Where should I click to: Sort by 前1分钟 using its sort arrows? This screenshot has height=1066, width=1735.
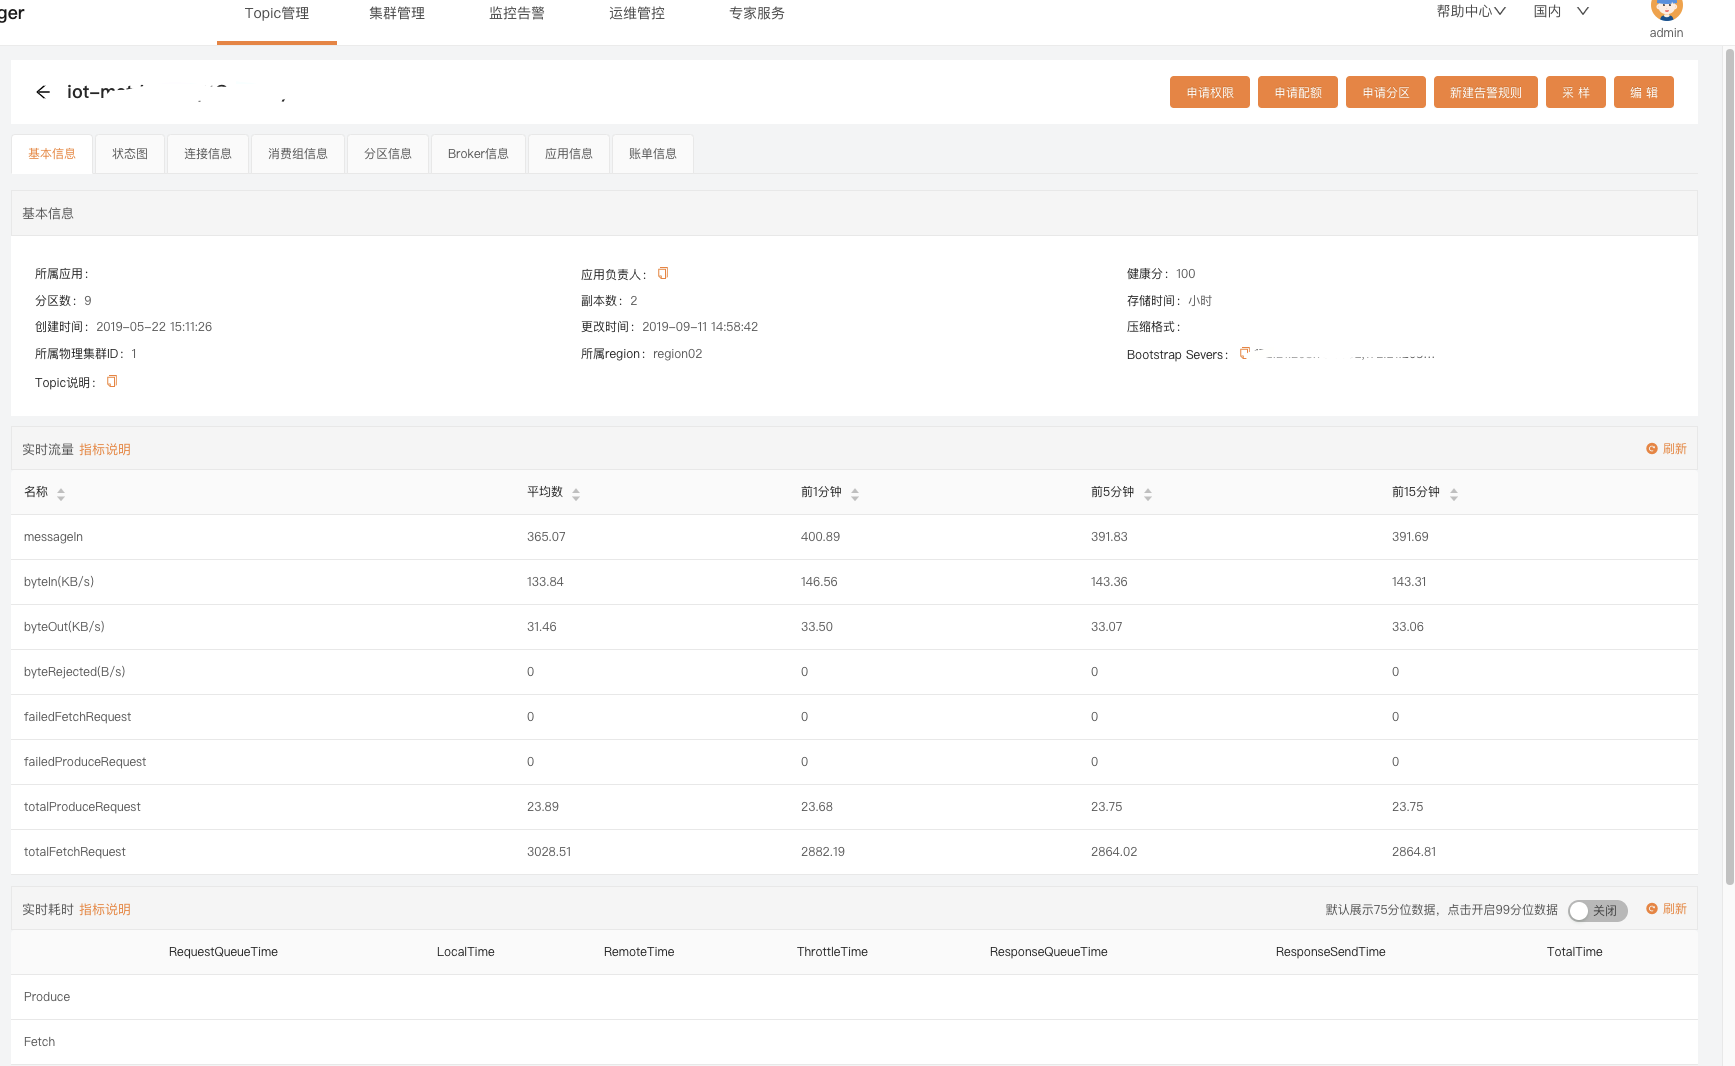point(855,493)
